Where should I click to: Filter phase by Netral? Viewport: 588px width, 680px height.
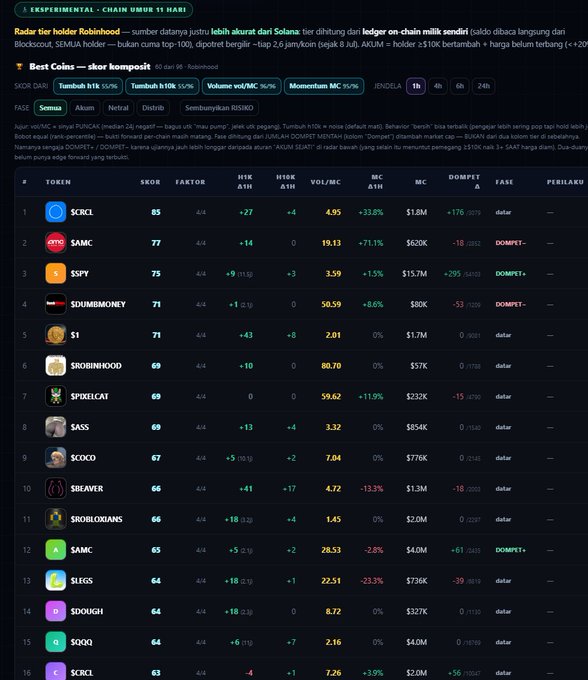(x=118, y=108)
